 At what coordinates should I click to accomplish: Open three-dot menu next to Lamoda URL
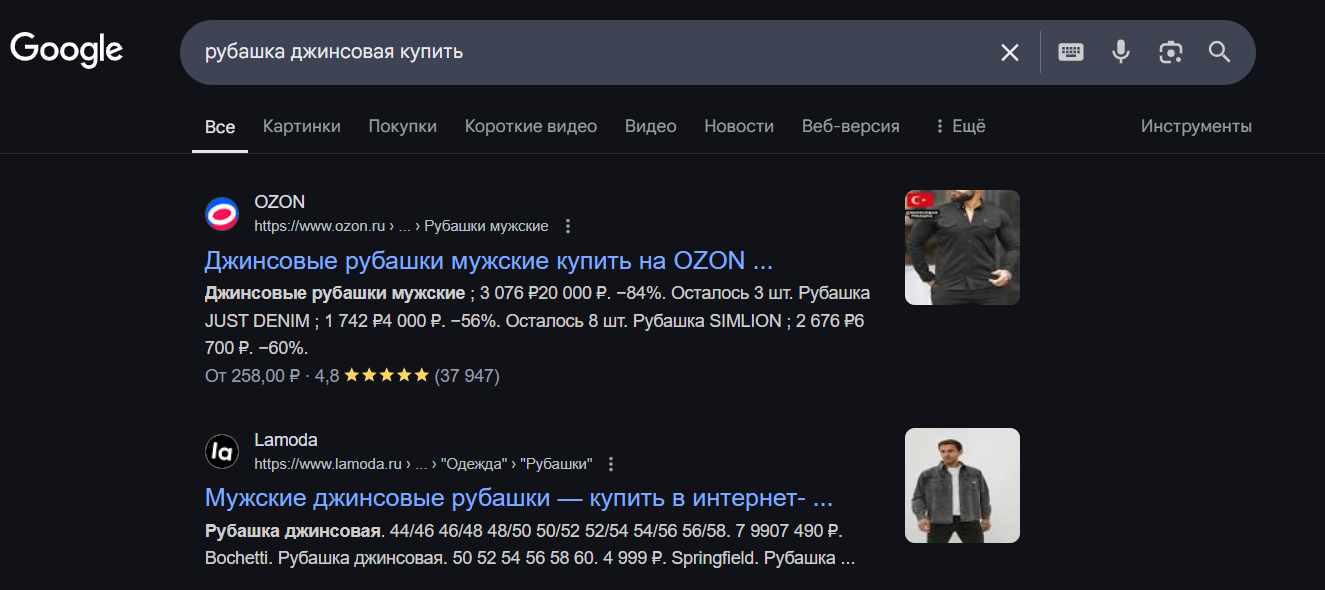(611, 464)
